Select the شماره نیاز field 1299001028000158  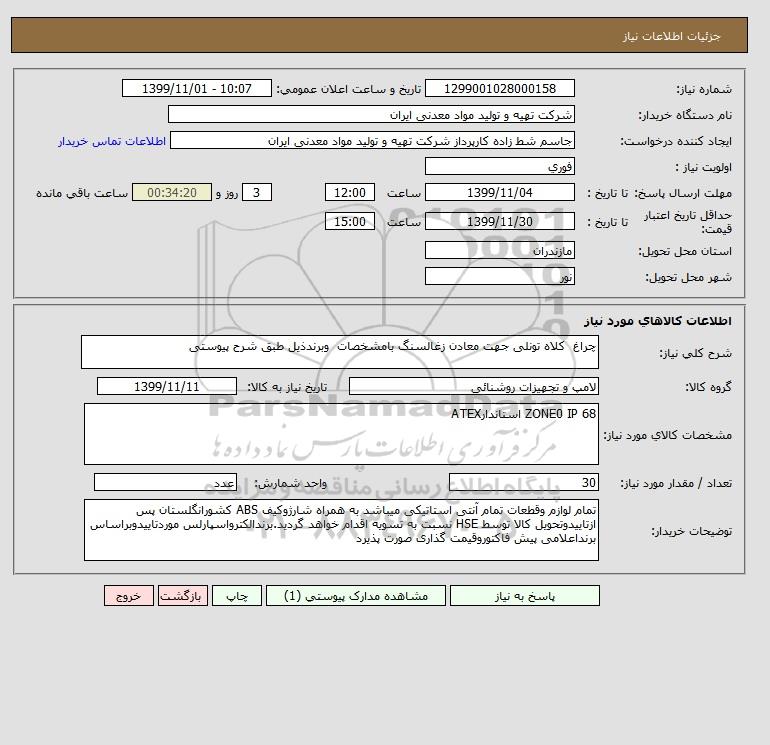pyautogui.click(x=499, y=88)
